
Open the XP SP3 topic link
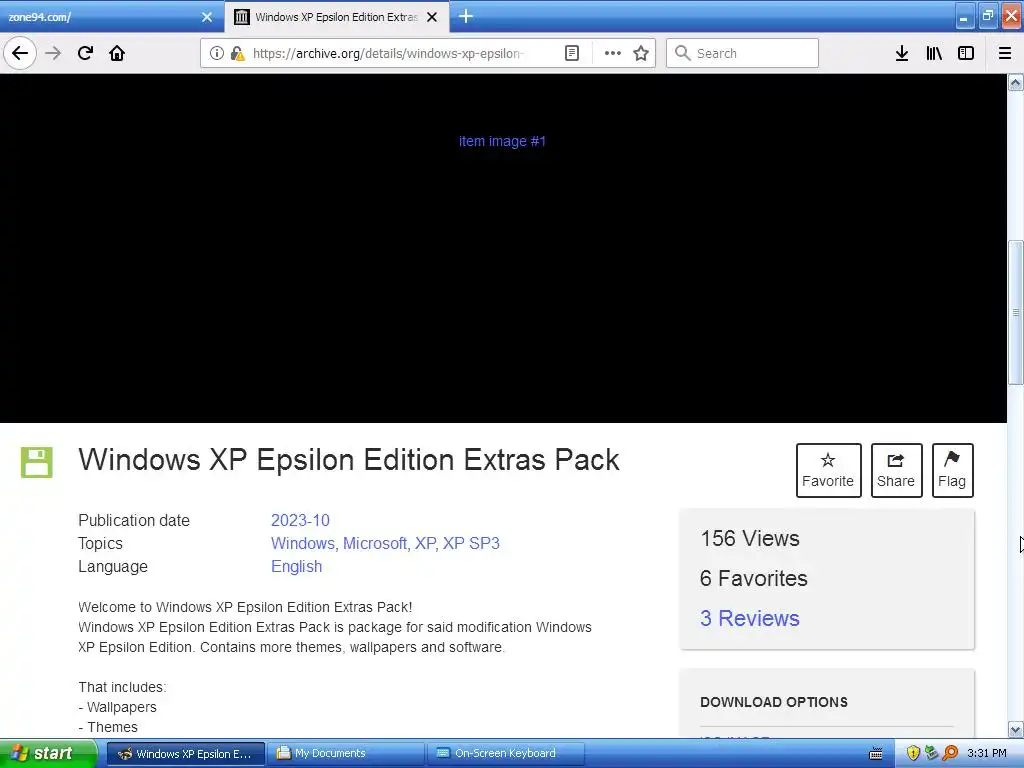[x=471, y=543]
